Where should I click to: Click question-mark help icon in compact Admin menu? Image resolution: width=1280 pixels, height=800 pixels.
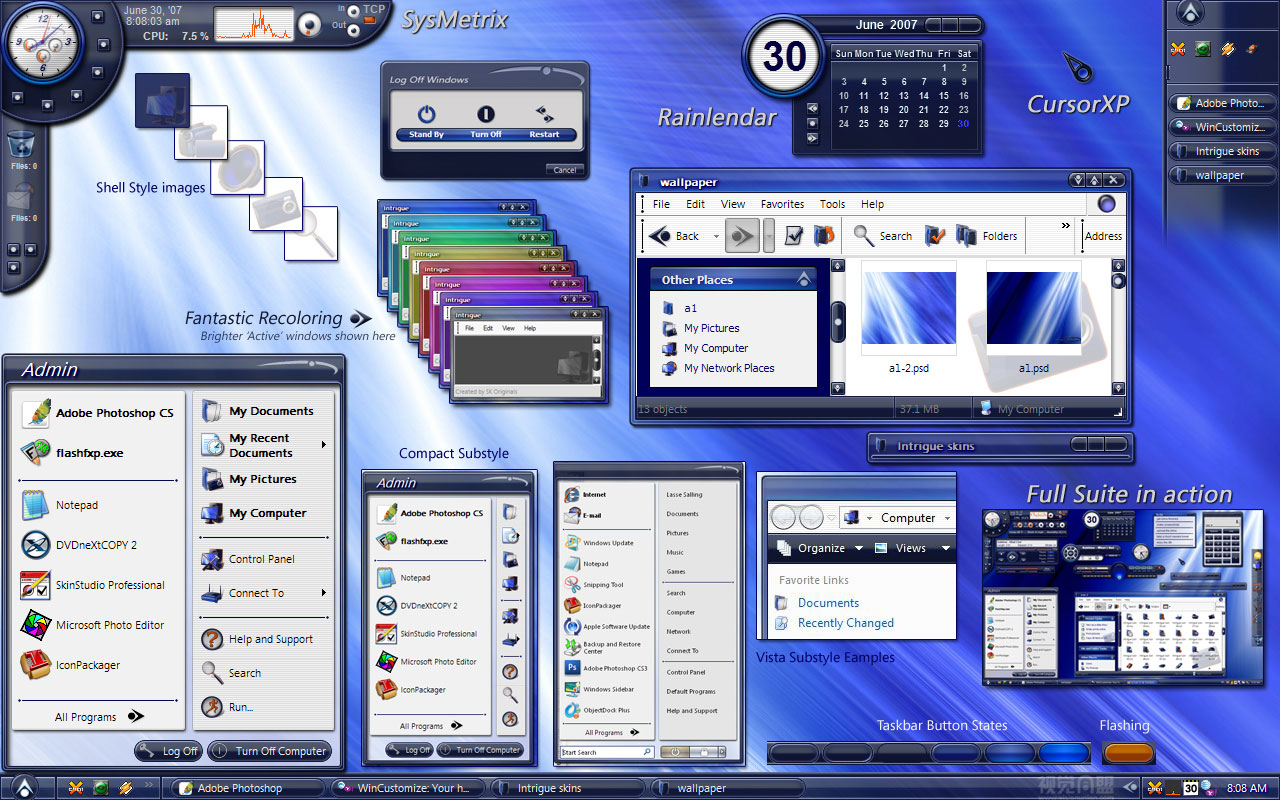pos(510,671)
